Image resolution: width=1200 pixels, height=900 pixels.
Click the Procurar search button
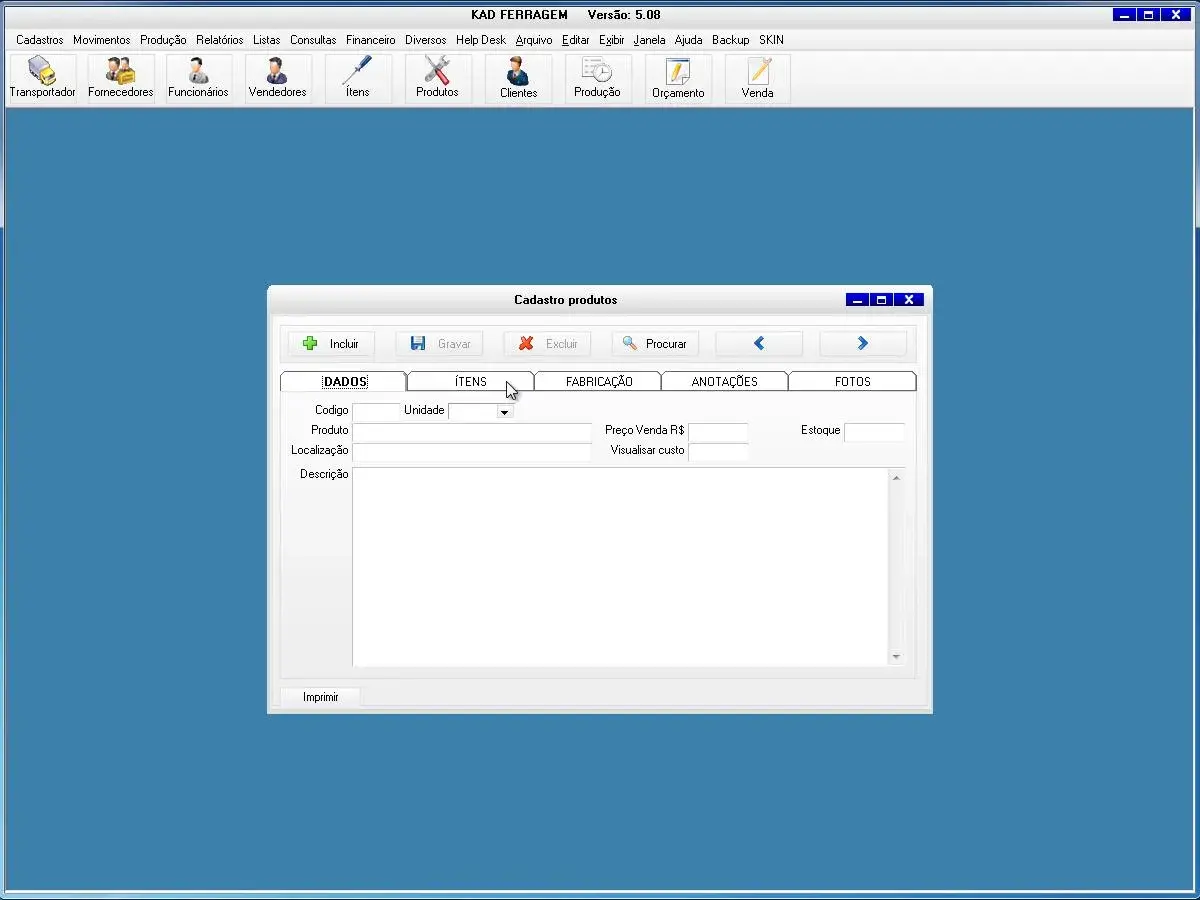(655, 344)
